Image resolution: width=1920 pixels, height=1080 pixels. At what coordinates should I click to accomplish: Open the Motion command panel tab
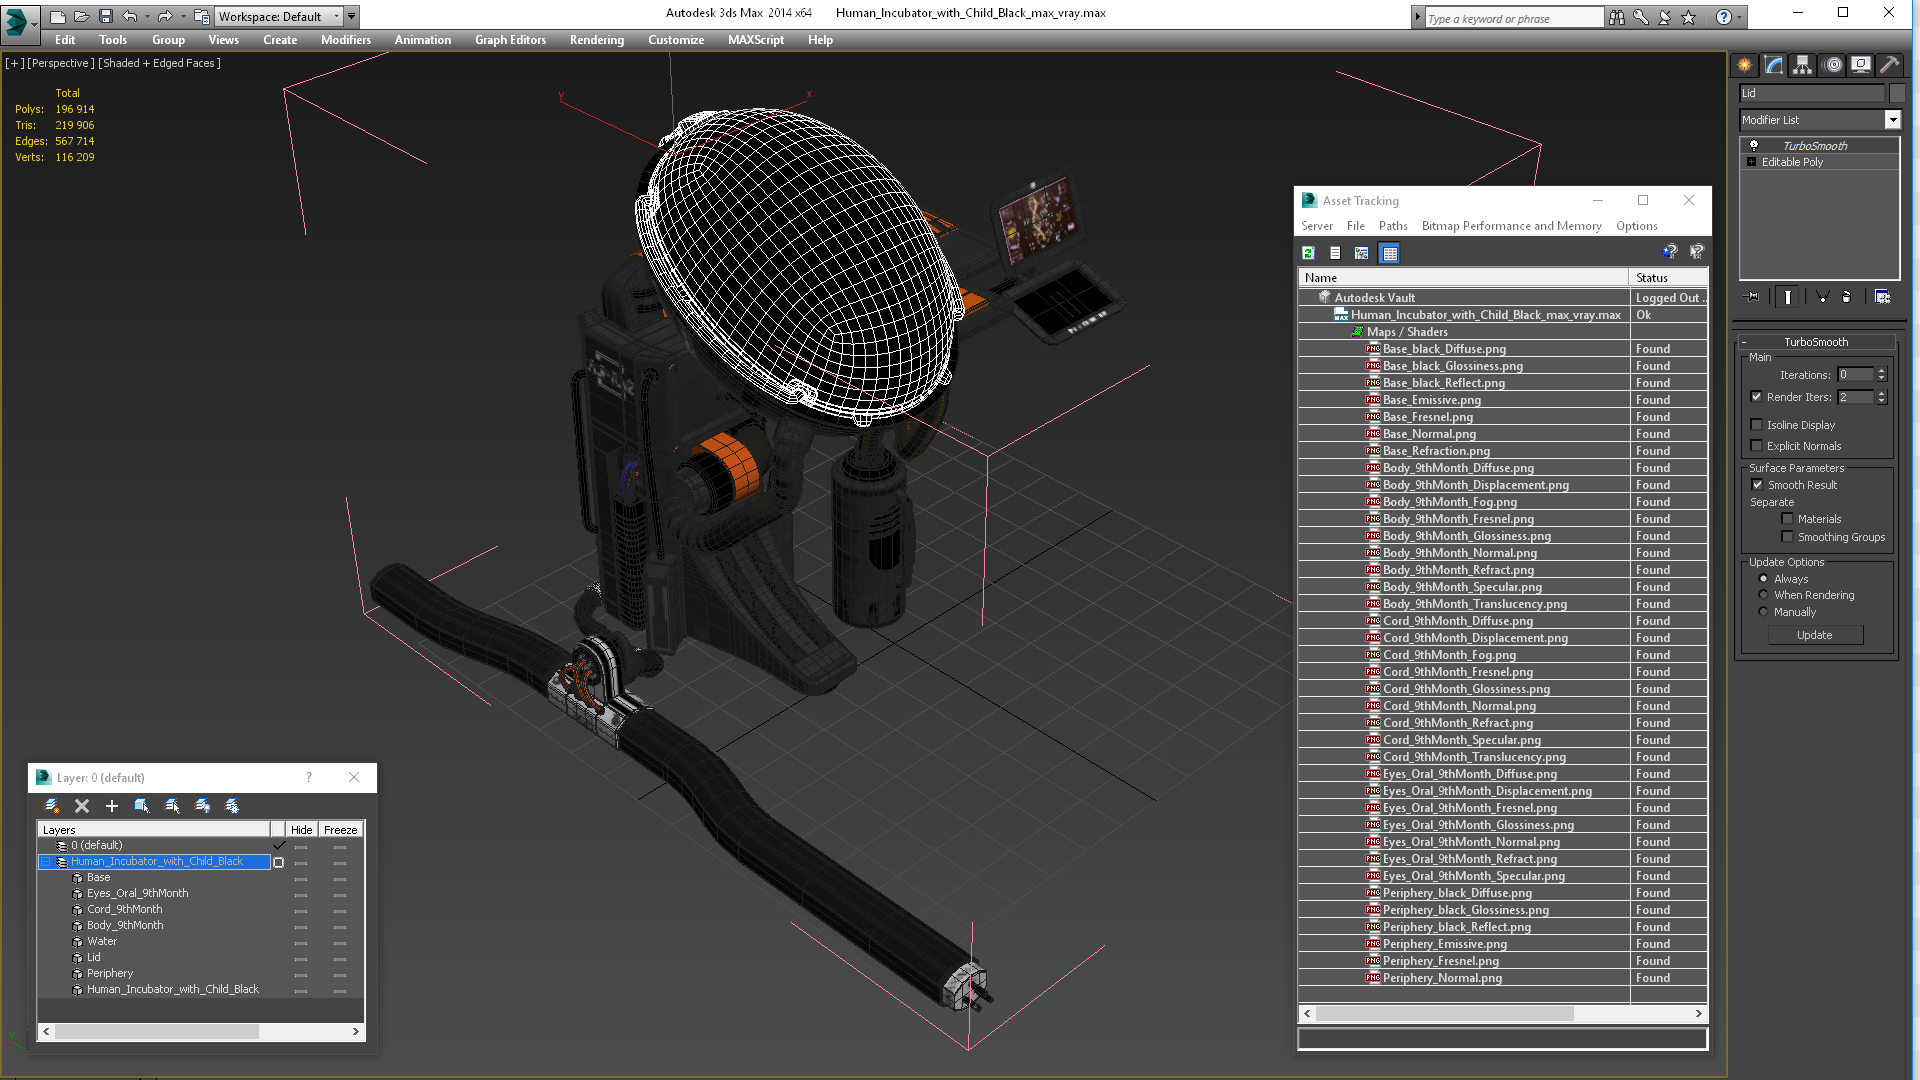click(x=1832, y=65)
